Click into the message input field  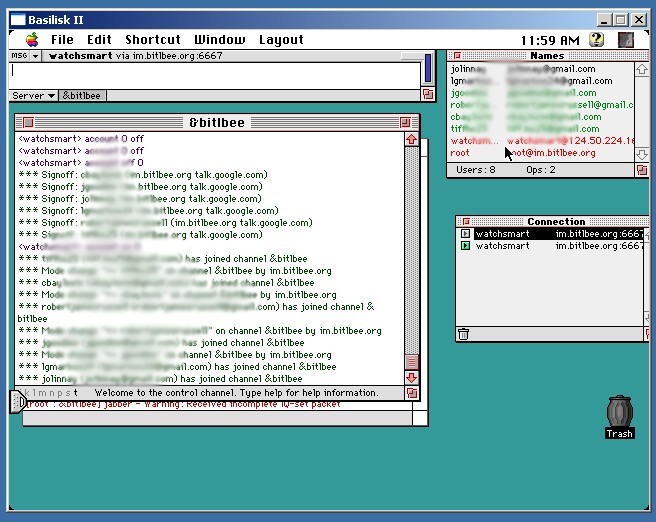click(215, 75)
